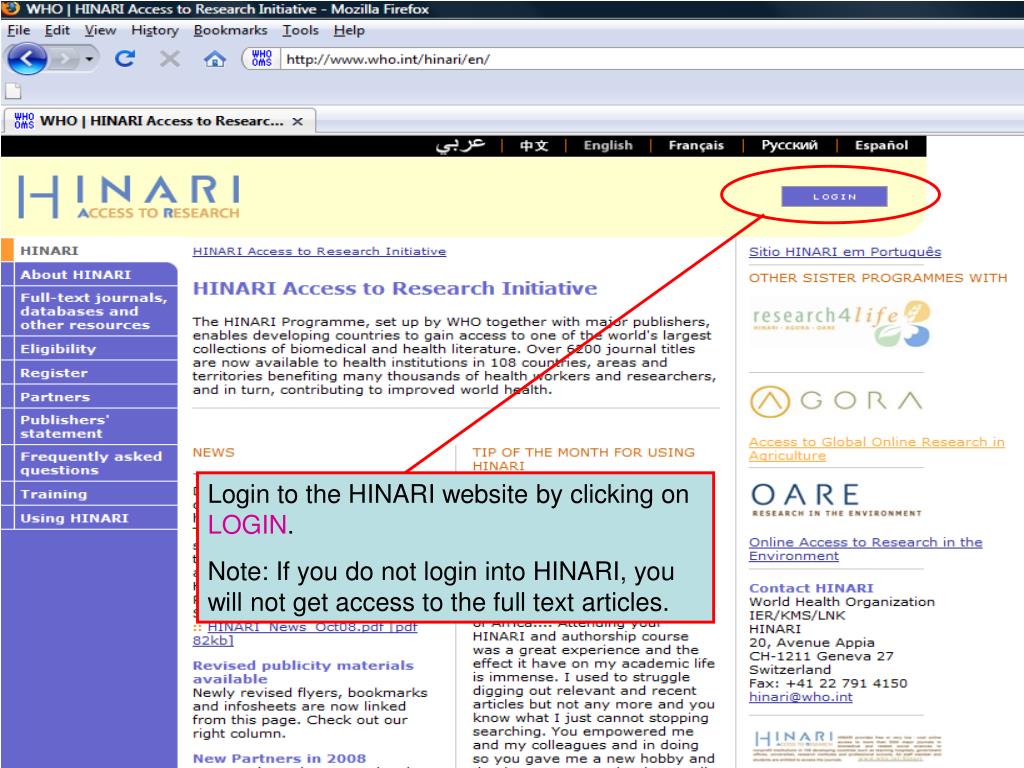Select Español language link
Screen dimensions: 1024x768
tap(881, 146)
